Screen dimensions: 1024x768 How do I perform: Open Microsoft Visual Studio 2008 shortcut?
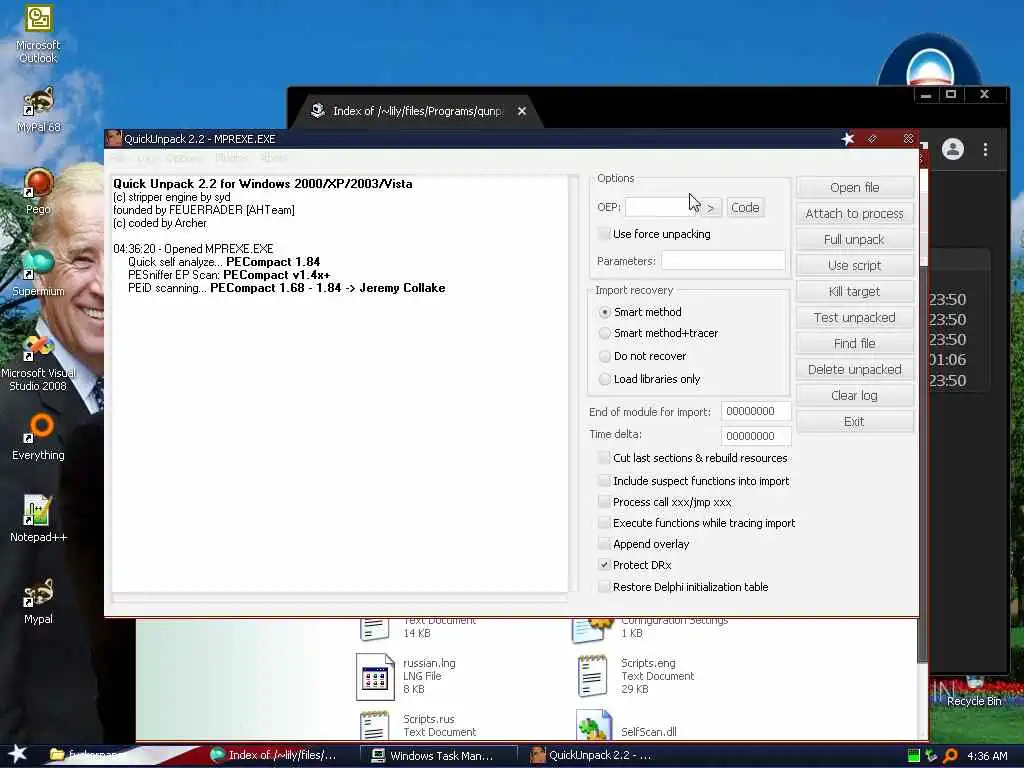tap(38, 363)
